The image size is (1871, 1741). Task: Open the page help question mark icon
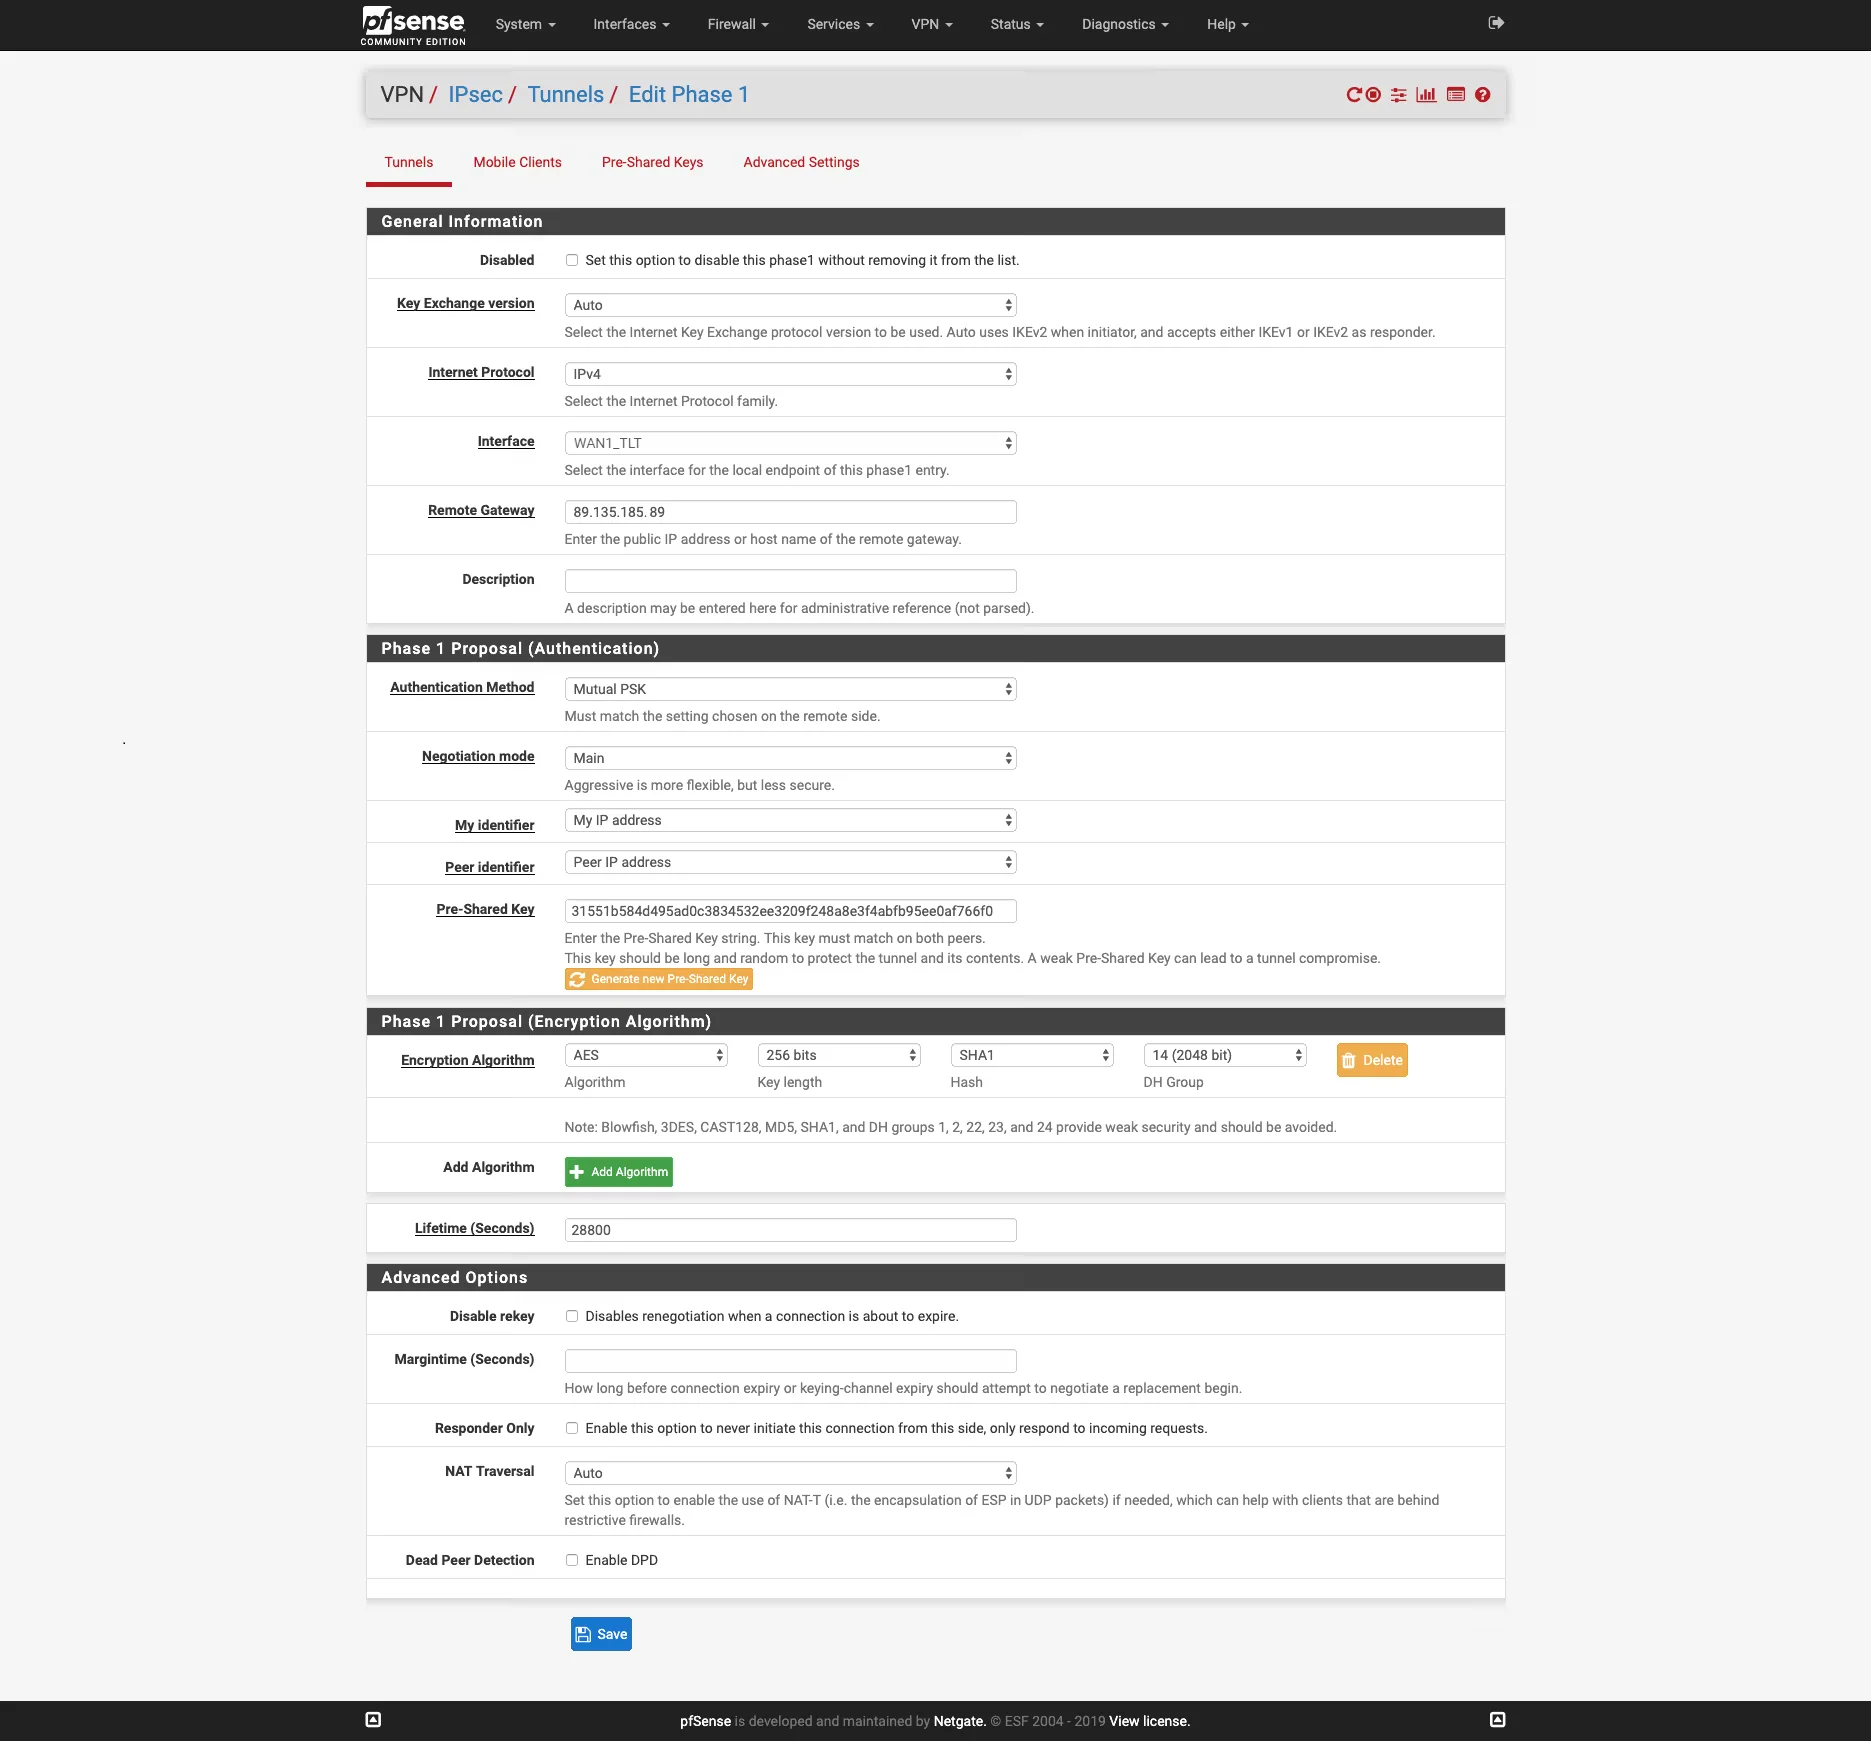pos(1483,94)
